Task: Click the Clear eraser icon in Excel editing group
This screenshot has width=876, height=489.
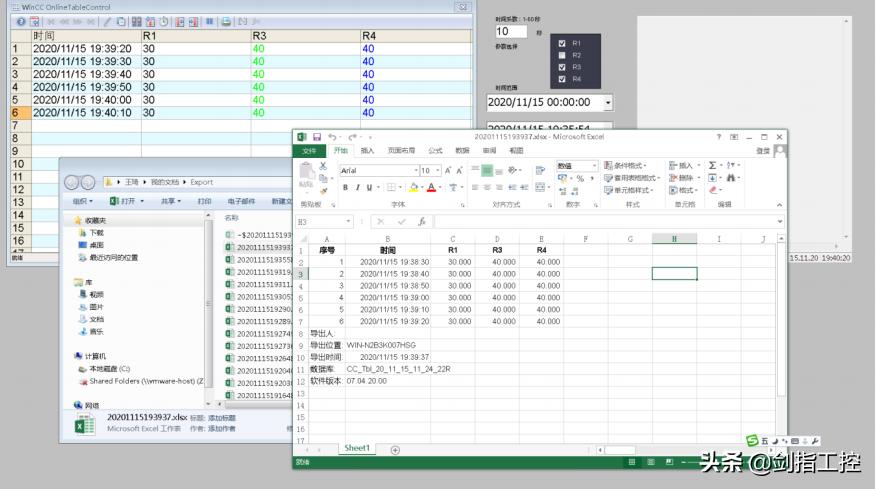Action: coord(713,190)
